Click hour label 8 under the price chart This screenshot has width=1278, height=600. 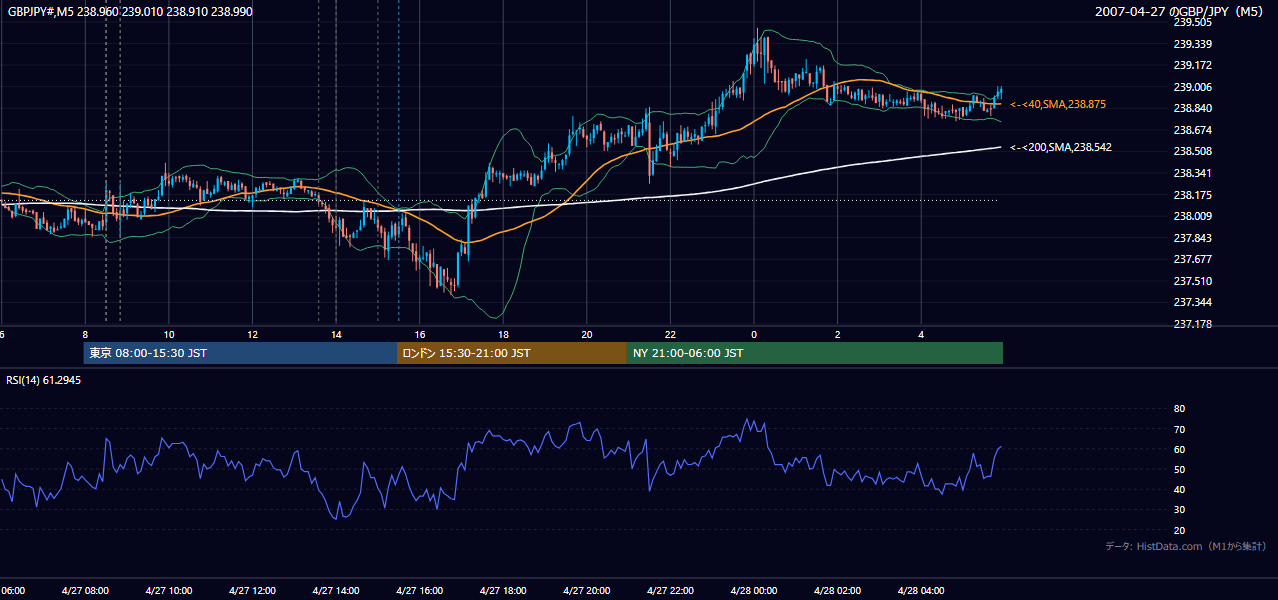pyautogui.click(x=85, y=335)
